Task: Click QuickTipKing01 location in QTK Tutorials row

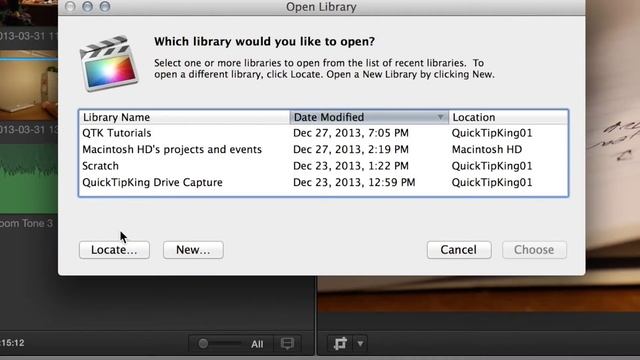Action: [492, 133]
